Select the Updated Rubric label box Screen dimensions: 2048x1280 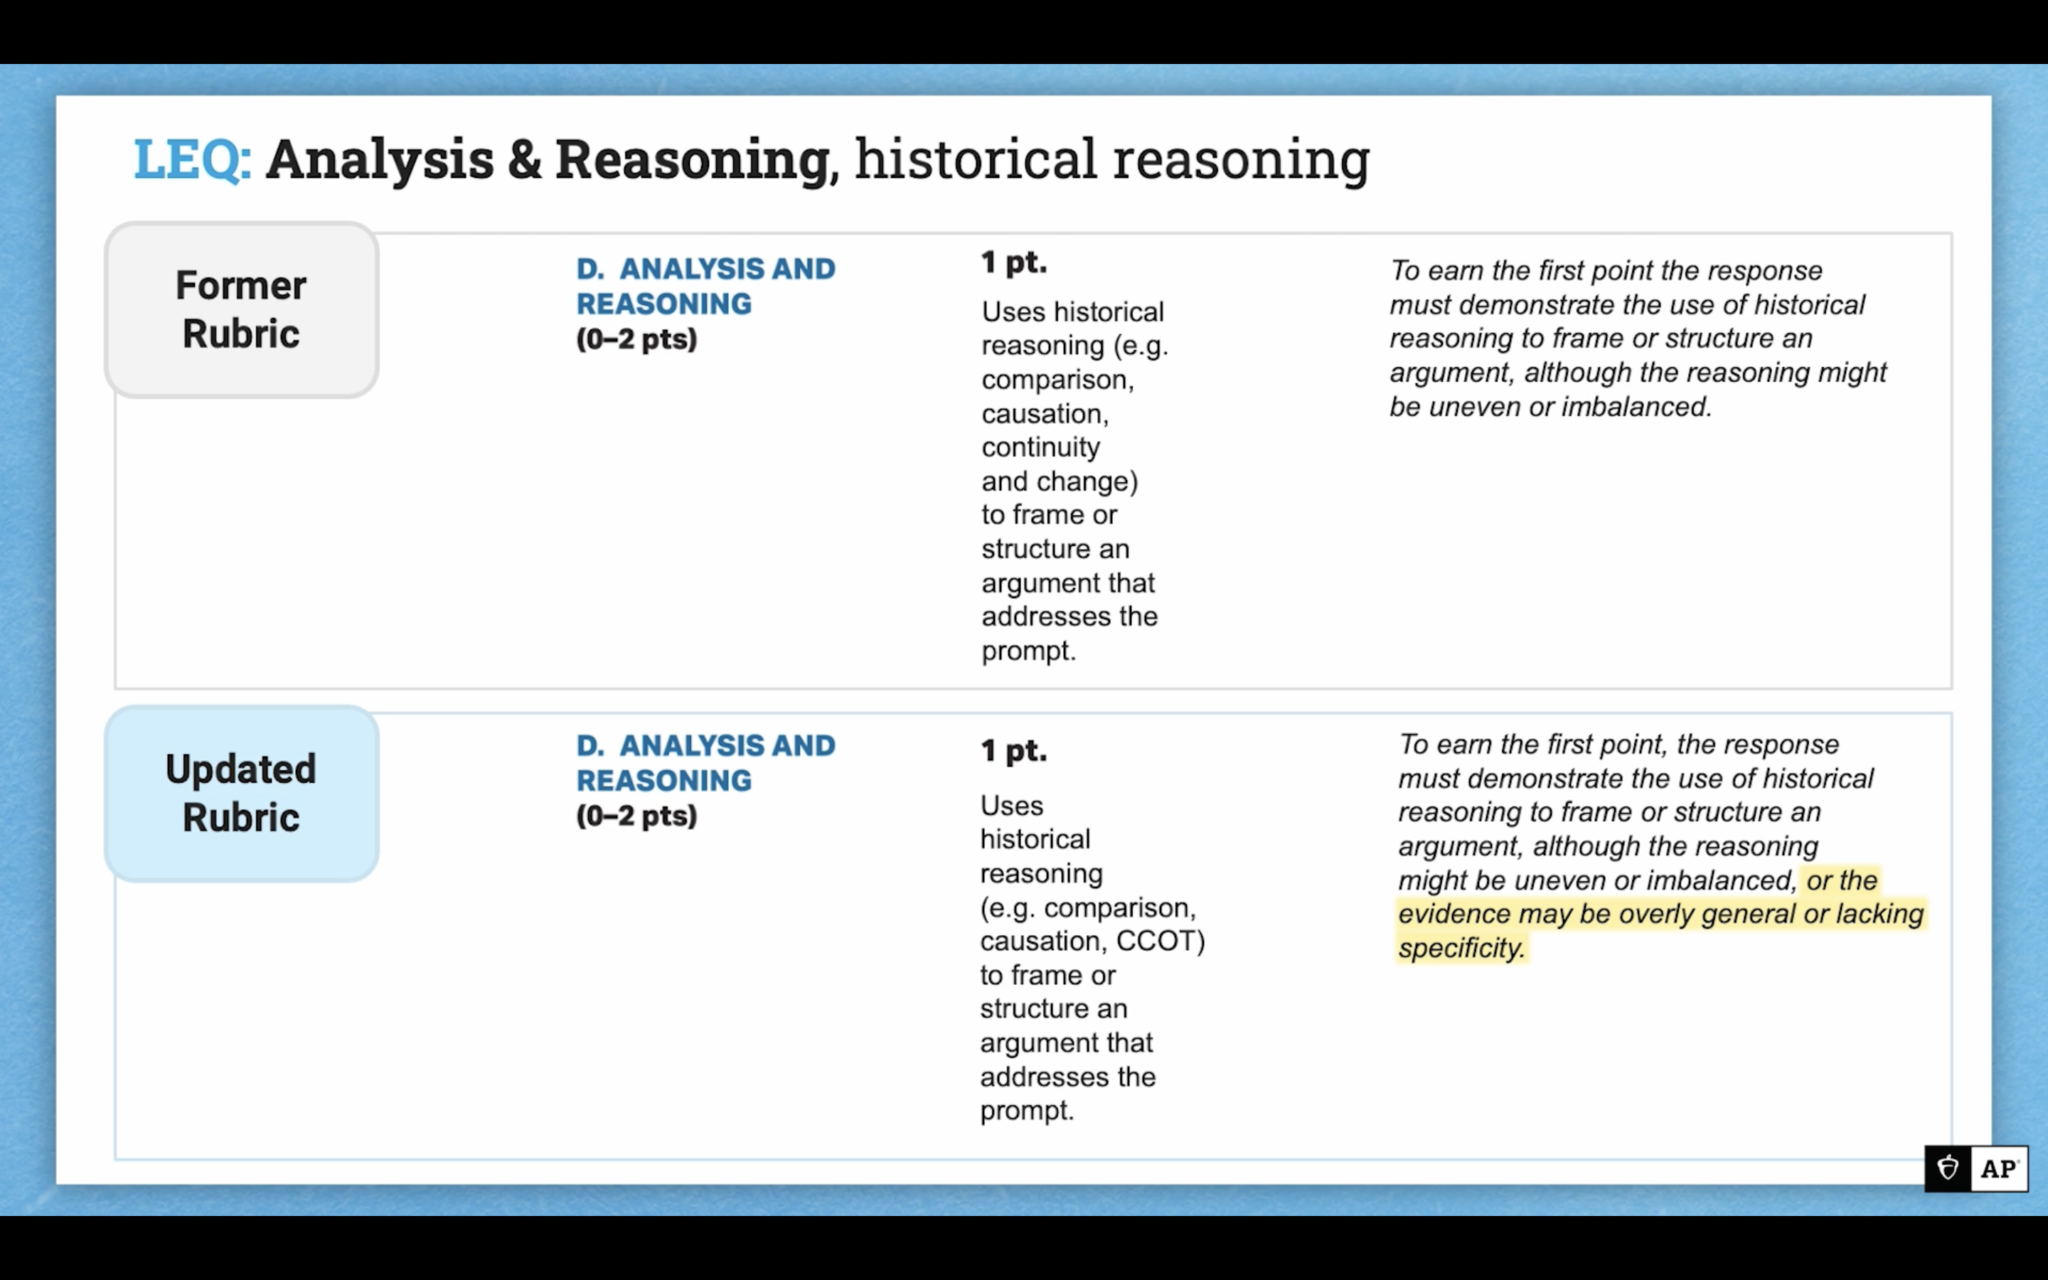241,794
